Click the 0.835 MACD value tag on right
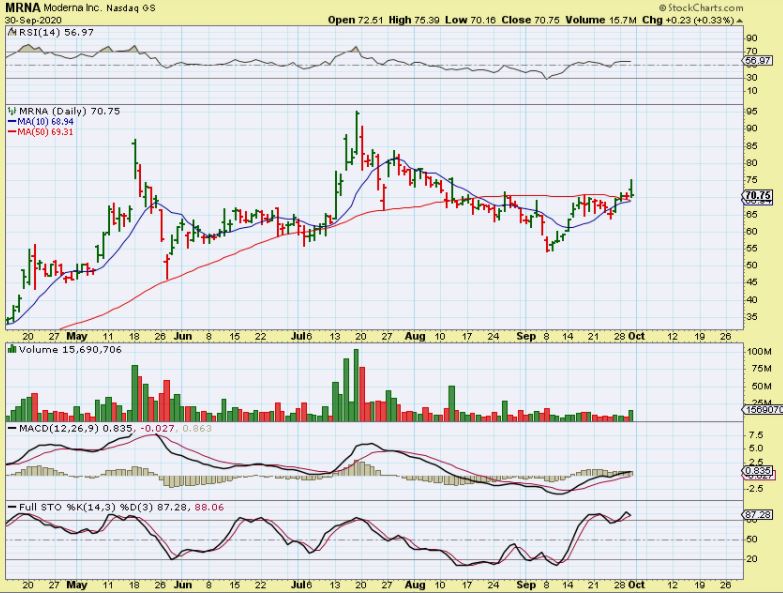 (758, 471)
